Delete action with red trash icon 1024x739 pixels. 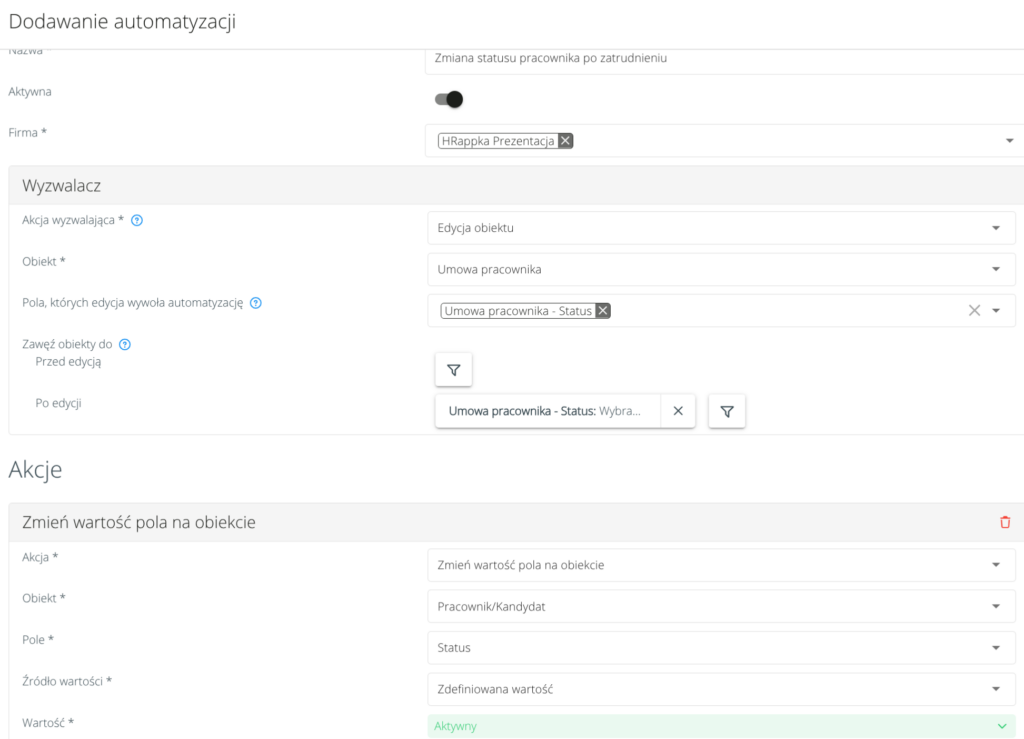[x=1005, y=522]
